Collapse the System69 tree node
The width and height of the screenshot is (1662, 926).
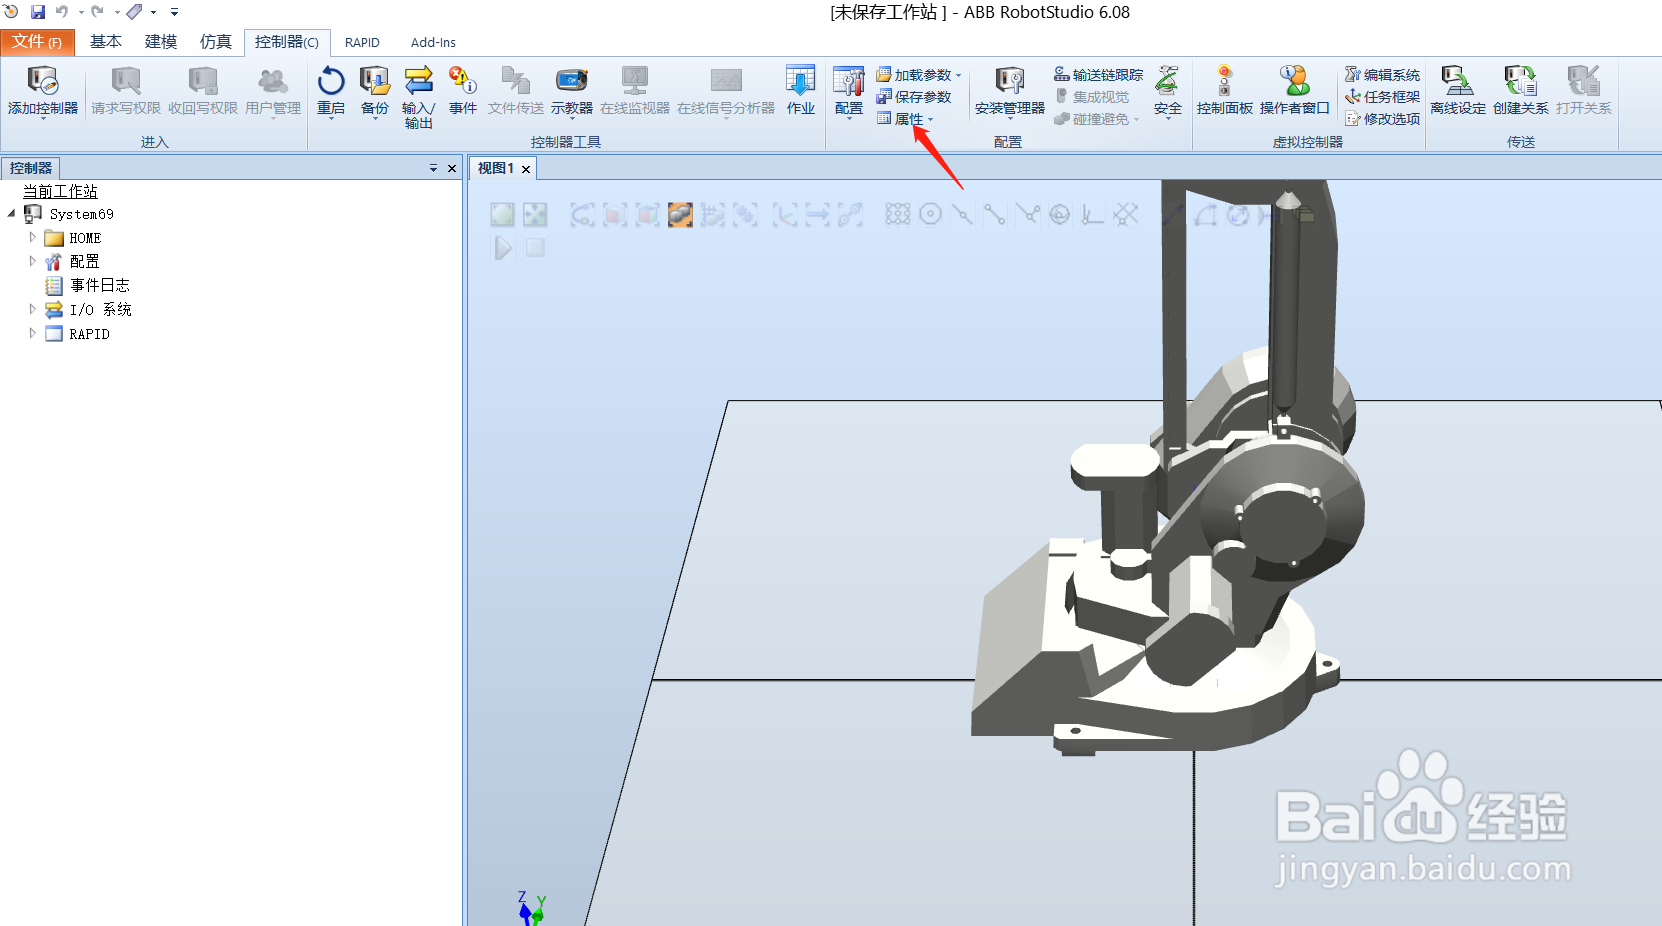pos(12,213)
